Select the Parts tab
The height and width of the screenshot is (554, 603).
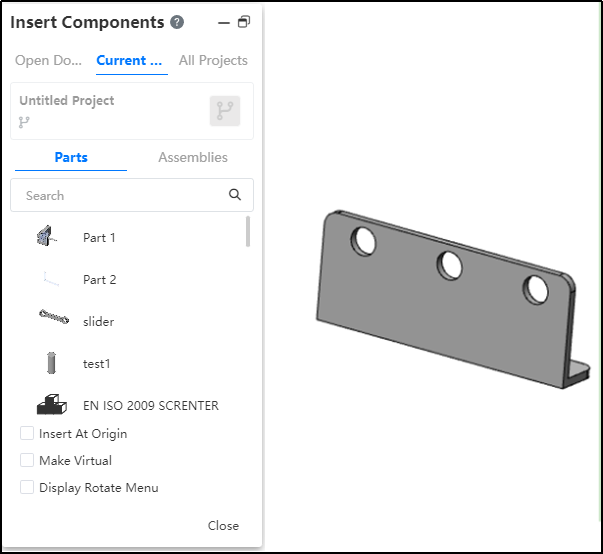coord(71,157)
